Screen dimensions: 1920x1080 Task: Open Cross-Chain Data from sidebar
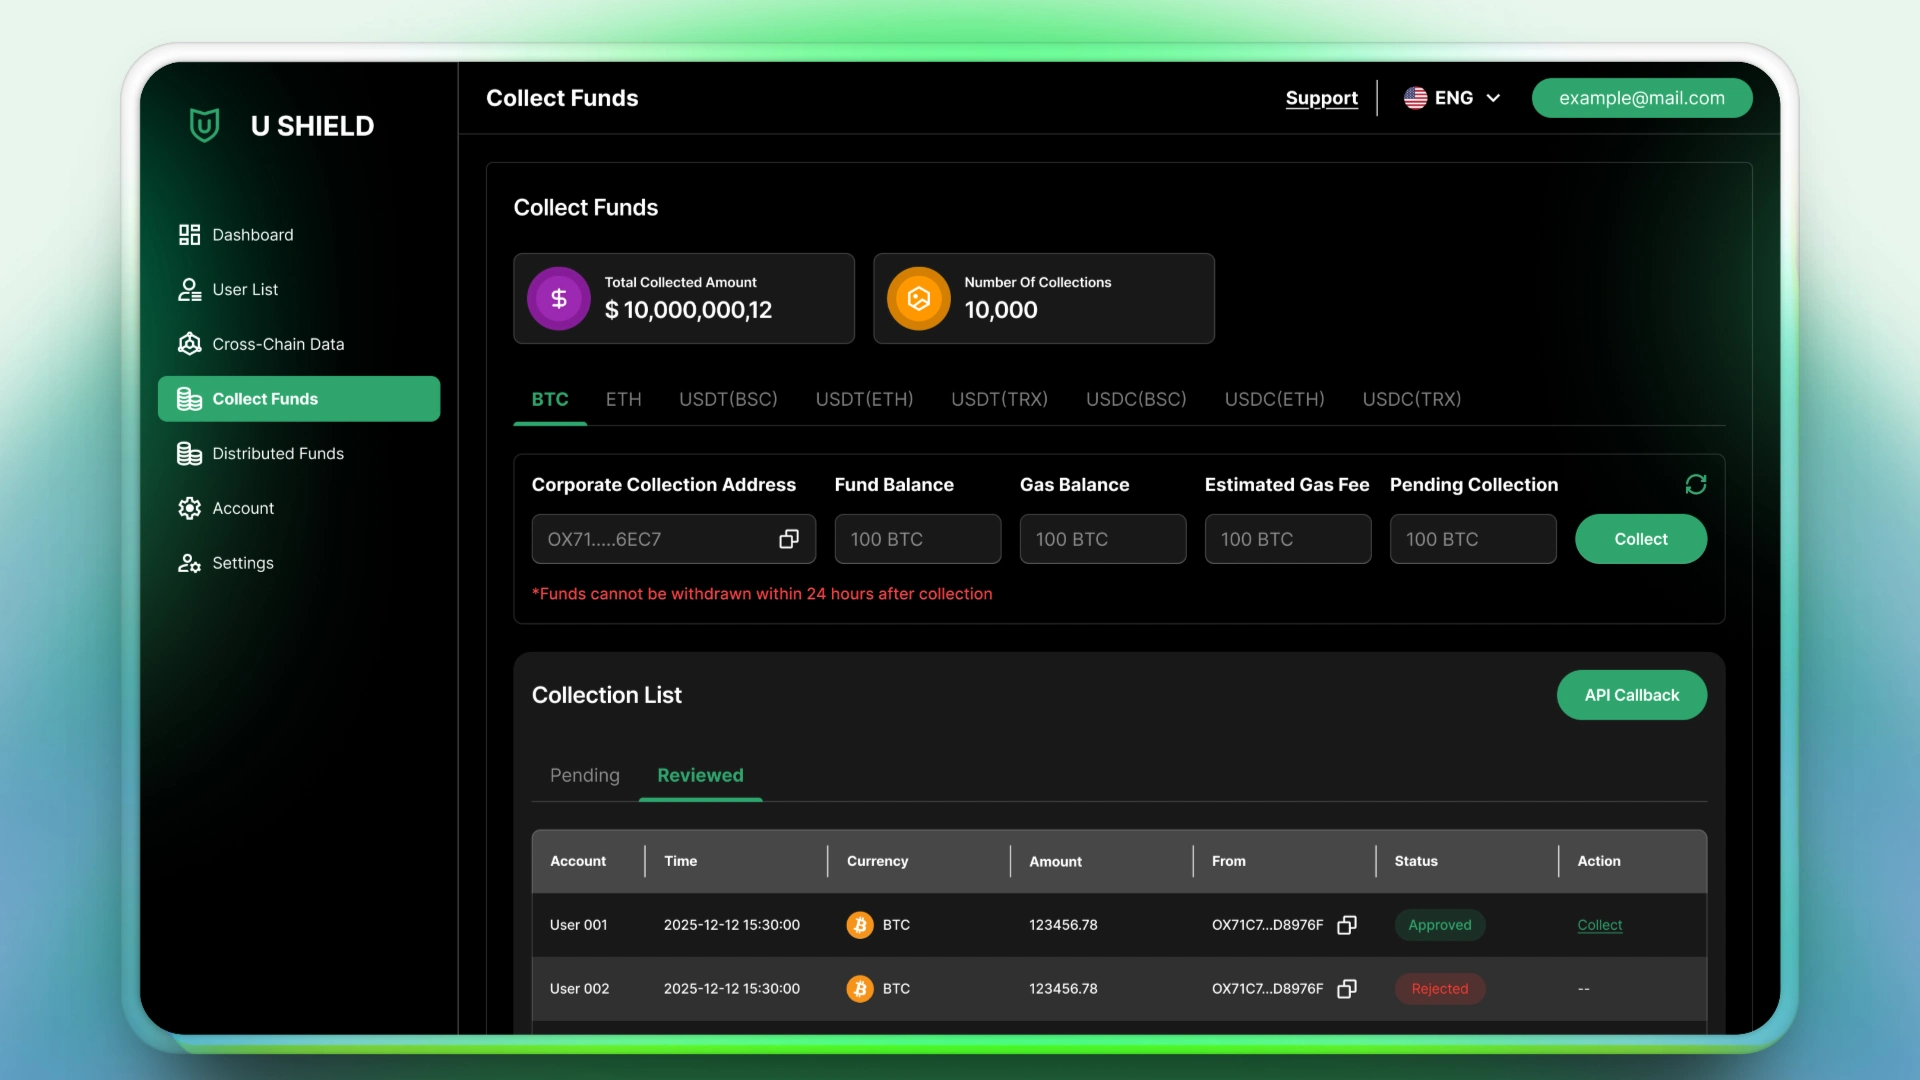pos(277,344)
